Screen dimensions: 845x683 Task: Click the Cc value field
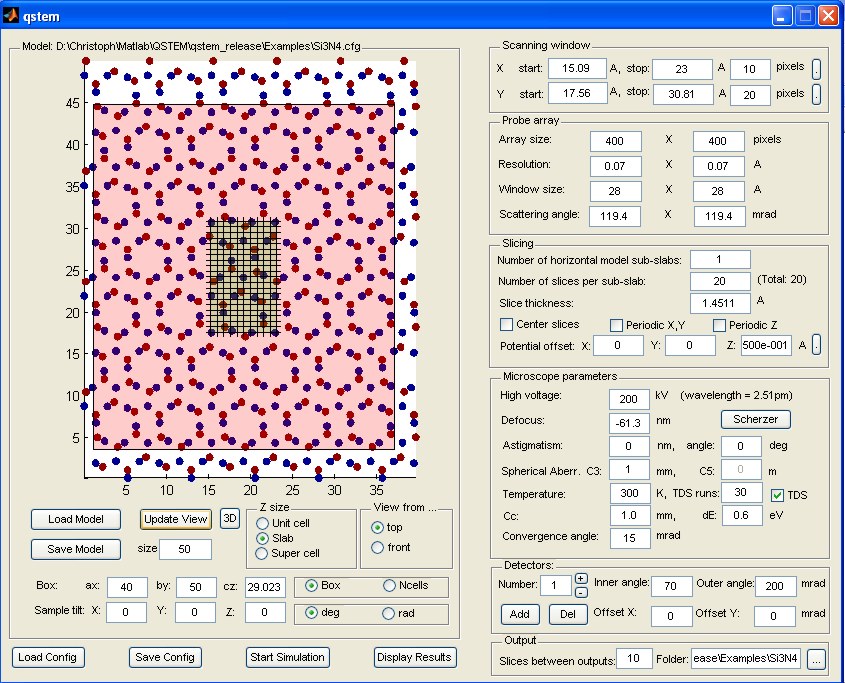tap(630, 515)
